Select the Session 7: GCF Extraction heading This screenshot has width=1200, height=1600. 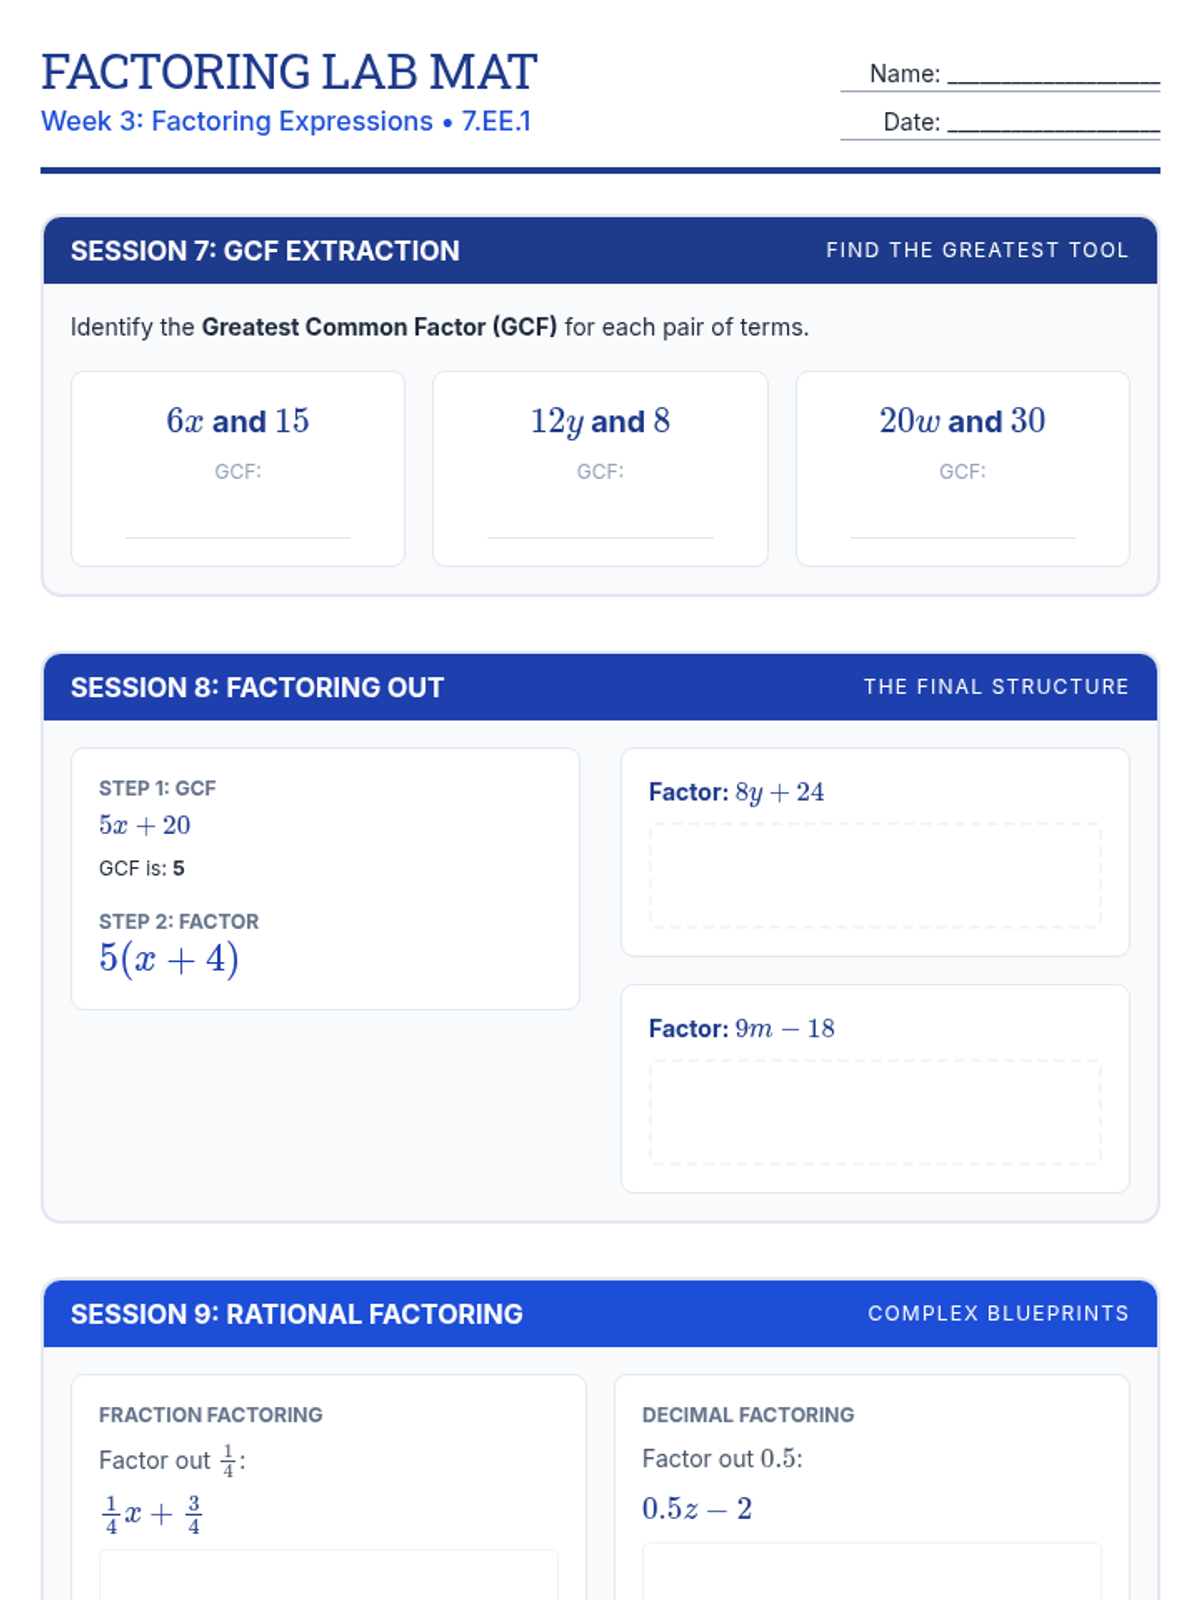[265, 251]
